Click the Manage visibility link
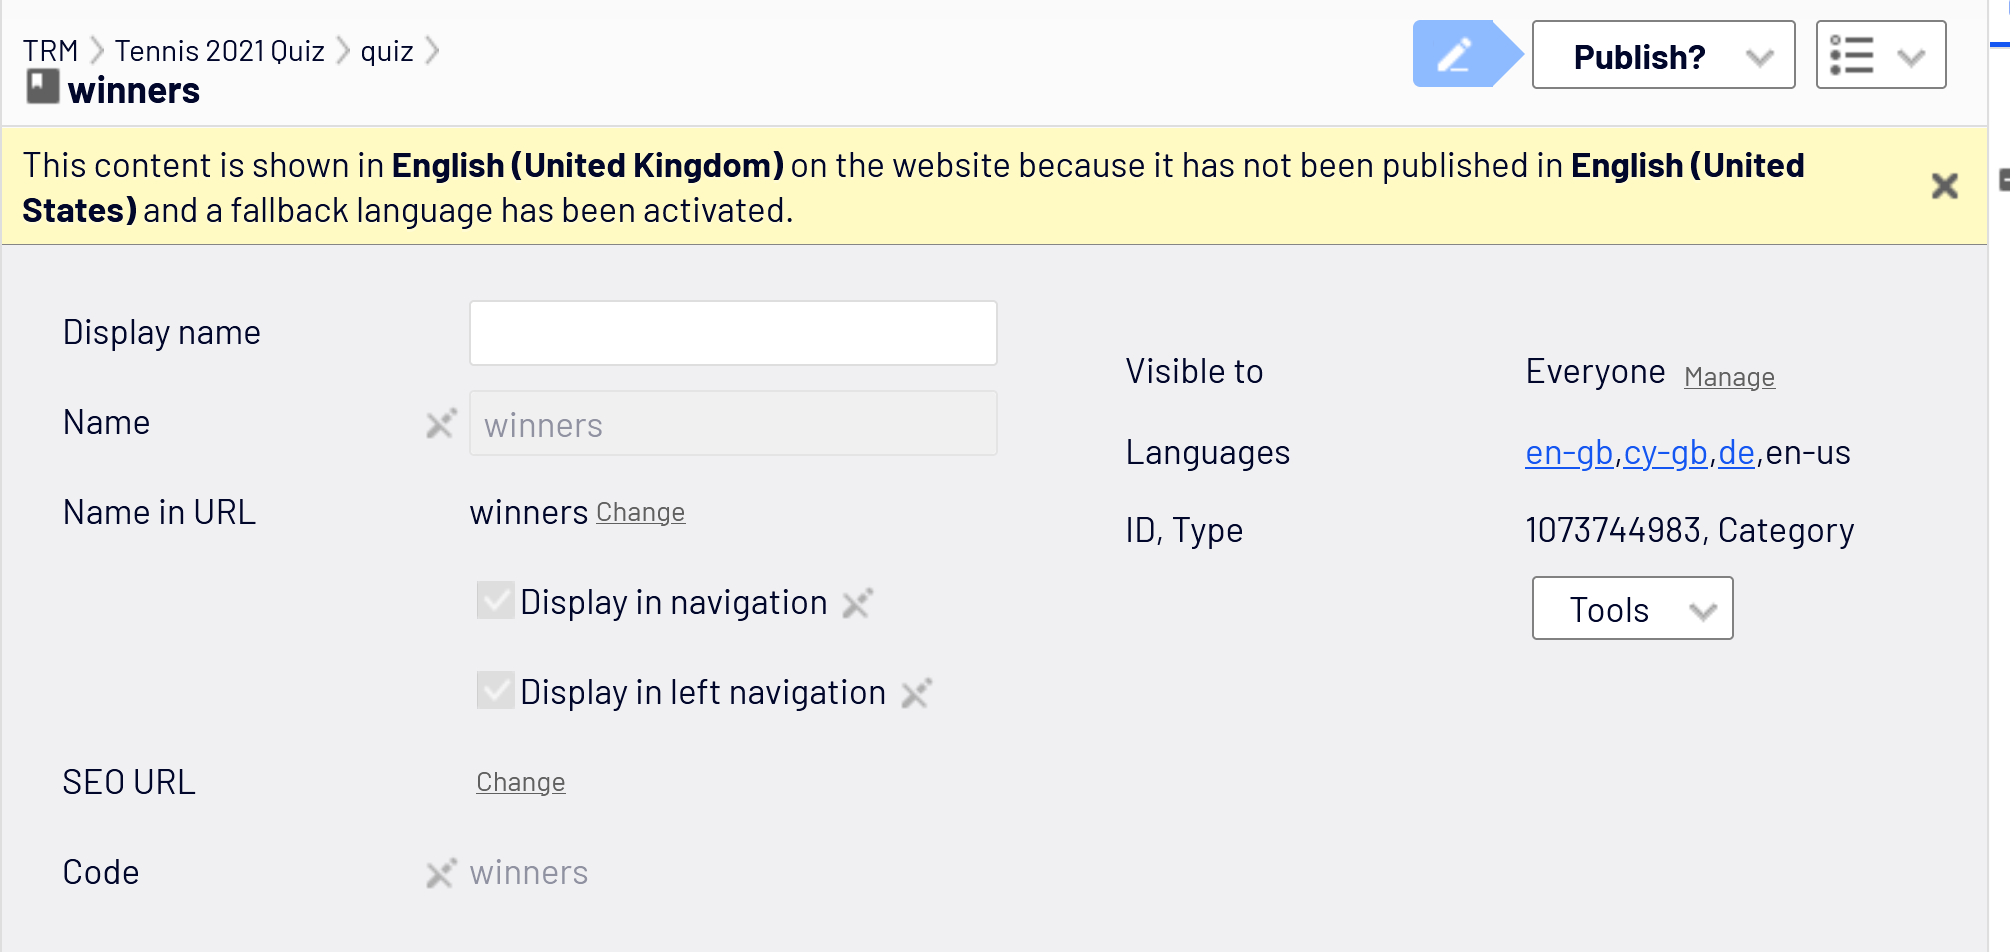 (1729, 377)
